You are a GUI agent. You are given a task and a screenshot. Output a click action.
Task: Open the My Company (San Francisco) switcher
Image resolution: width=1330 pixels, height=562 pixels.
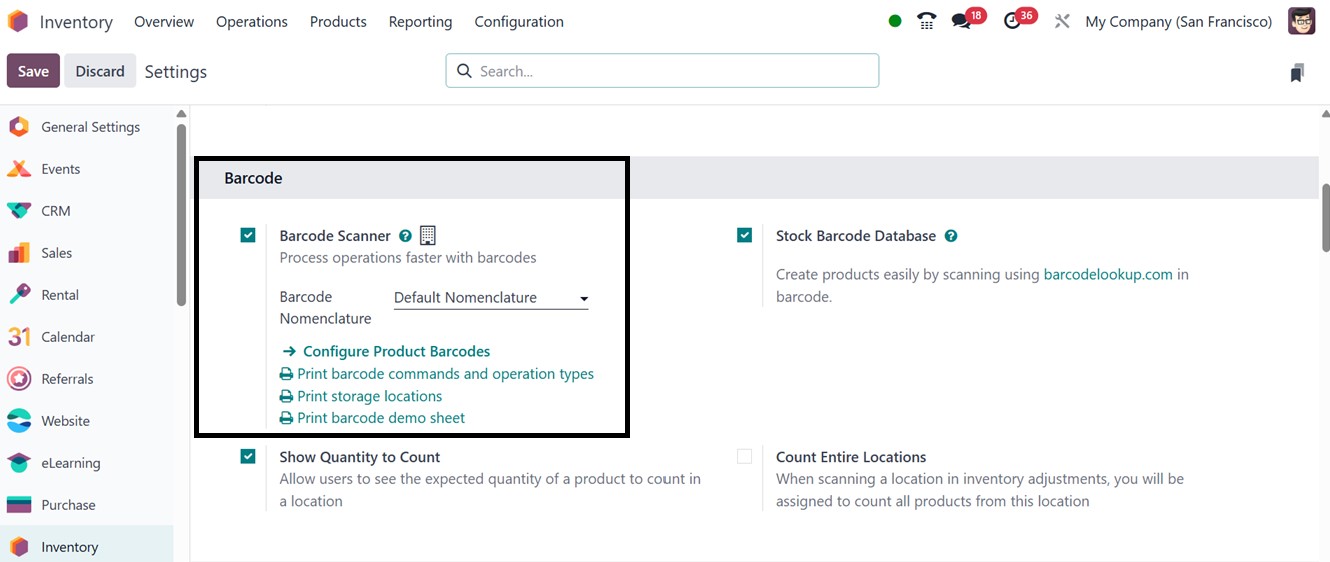pos(1178,21)
